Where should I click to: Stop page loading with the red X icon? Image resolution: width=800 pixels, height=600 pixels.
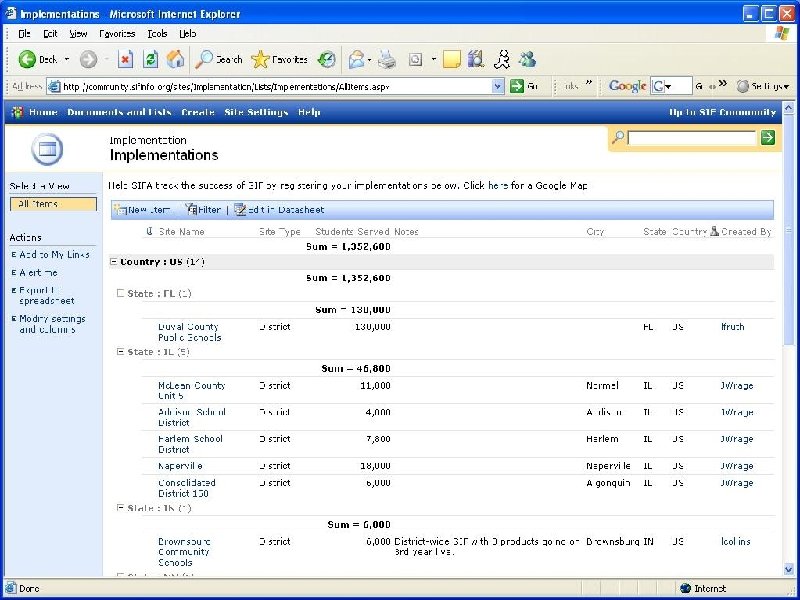pyautogui.click(x=126, y=60)
